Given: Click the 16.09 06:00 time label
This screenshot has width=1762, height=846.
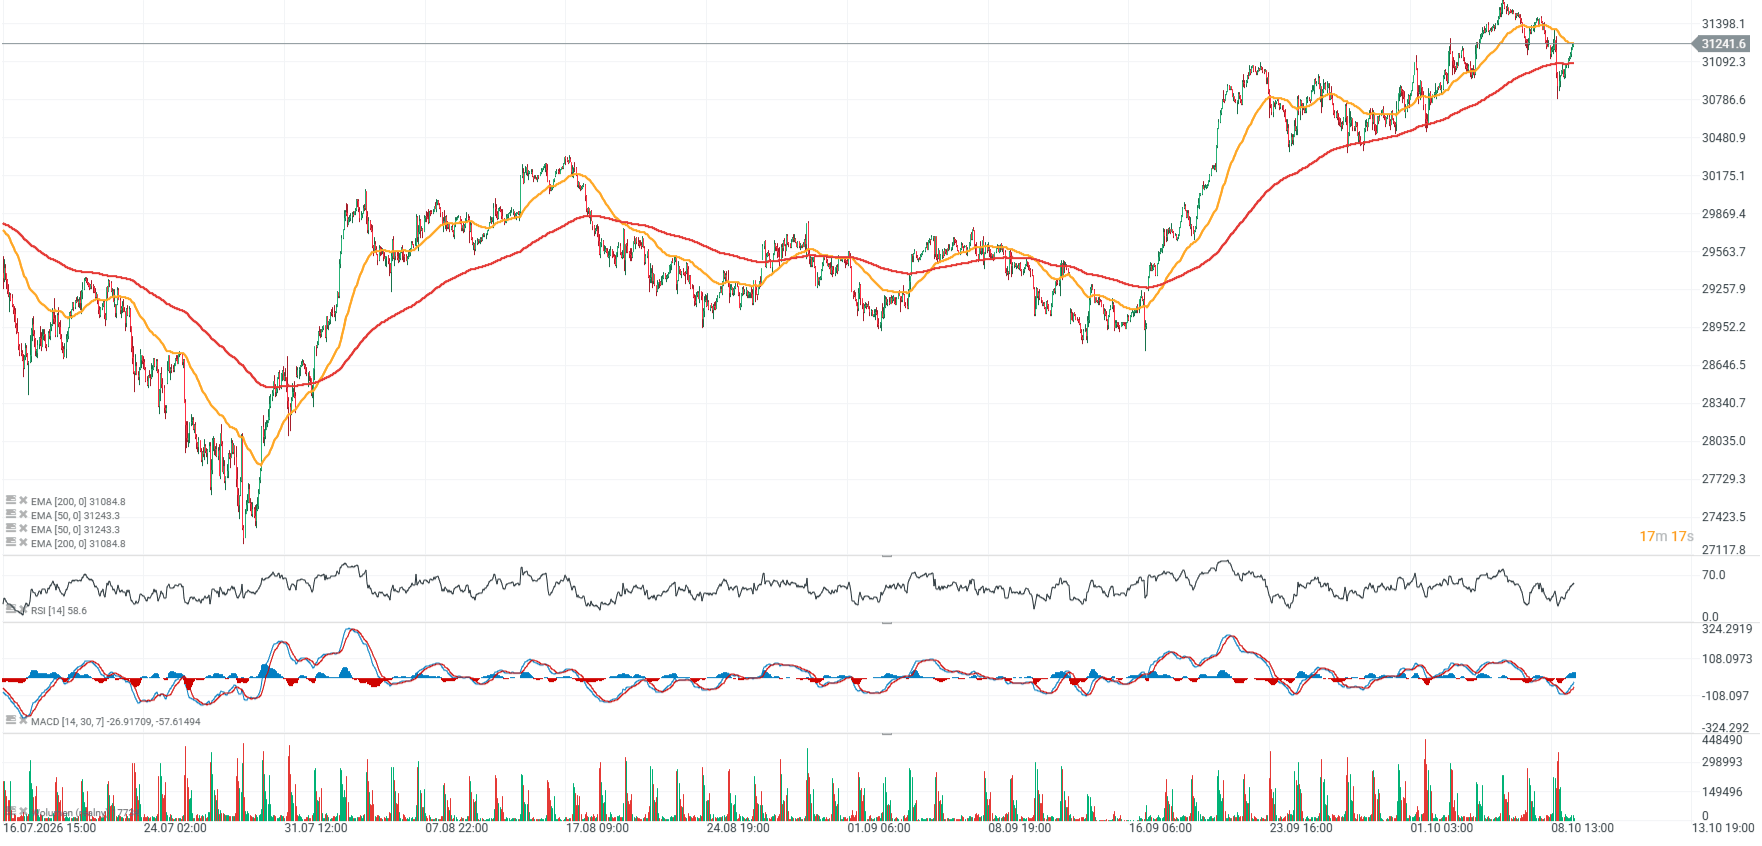Looking at the screenshot, I should 1160,828.
